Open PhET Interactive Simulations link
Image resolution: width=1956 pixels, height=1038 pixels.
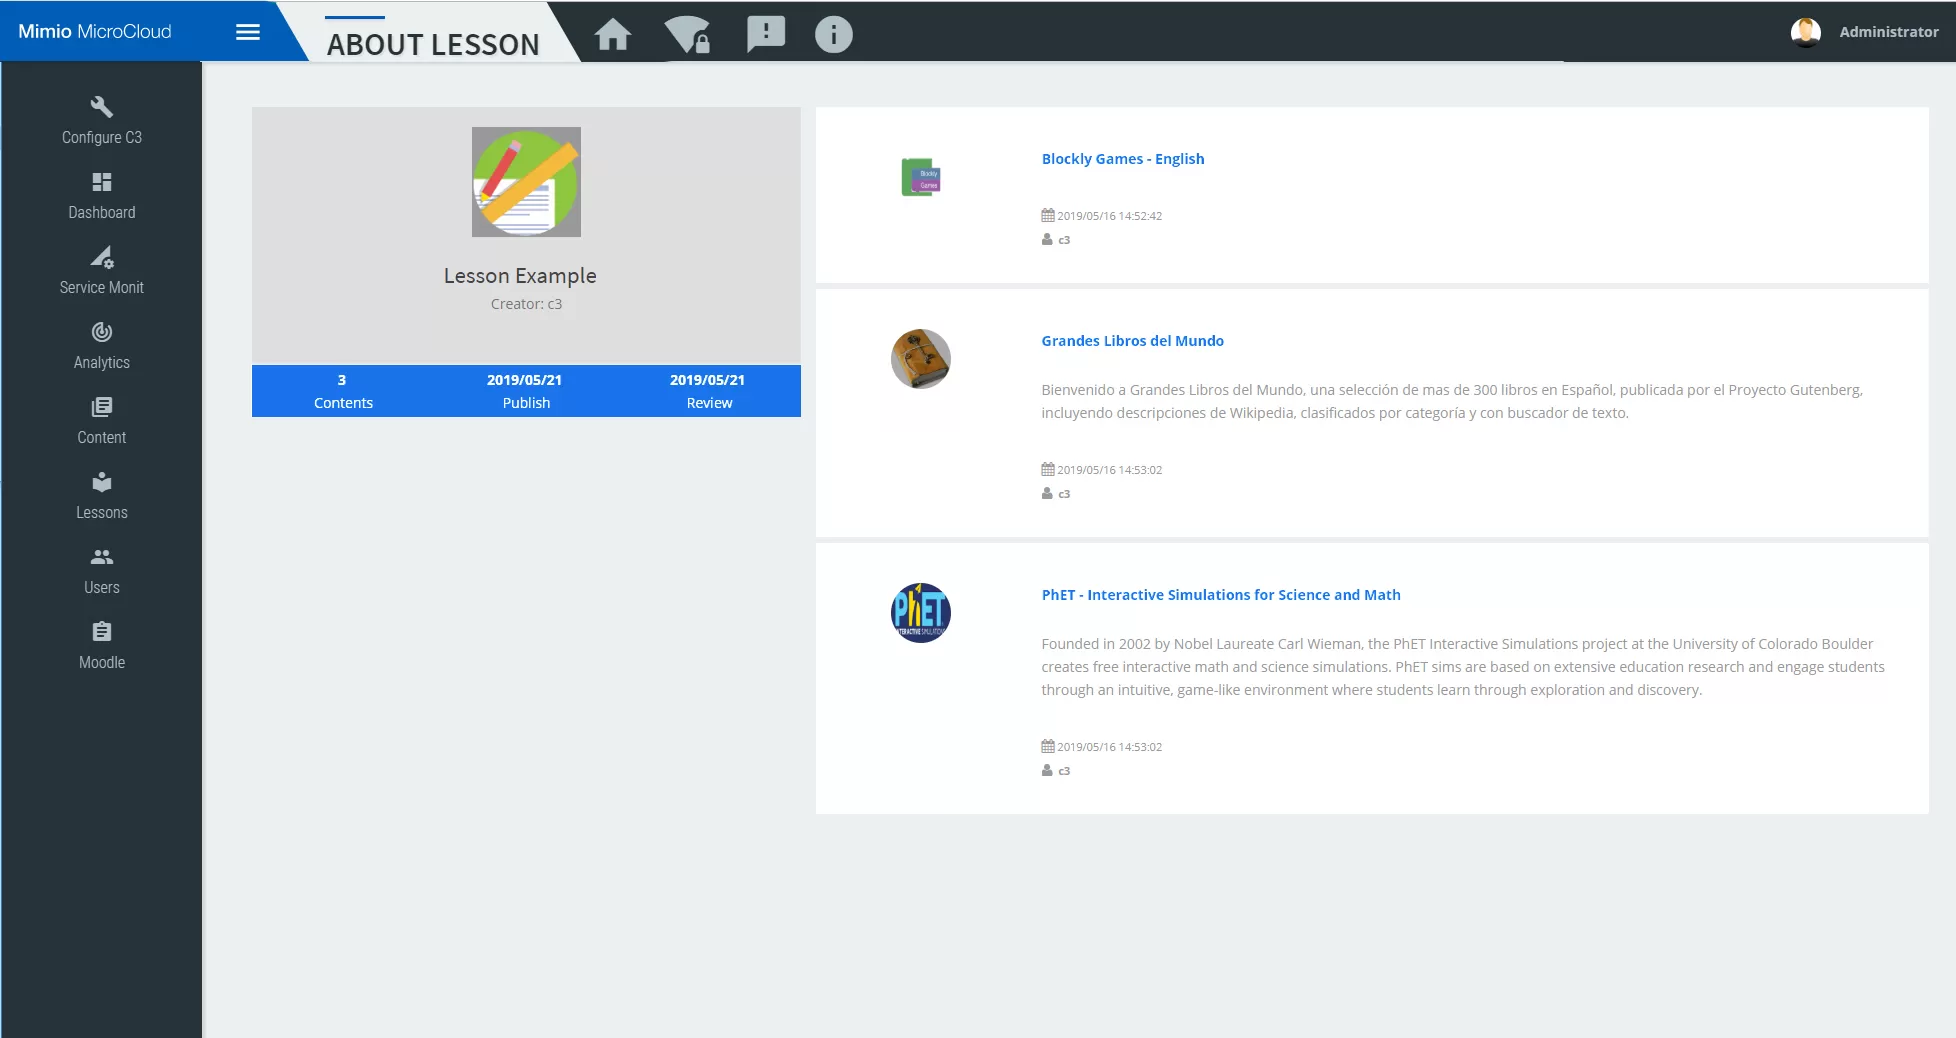[x=1221, y=595]
